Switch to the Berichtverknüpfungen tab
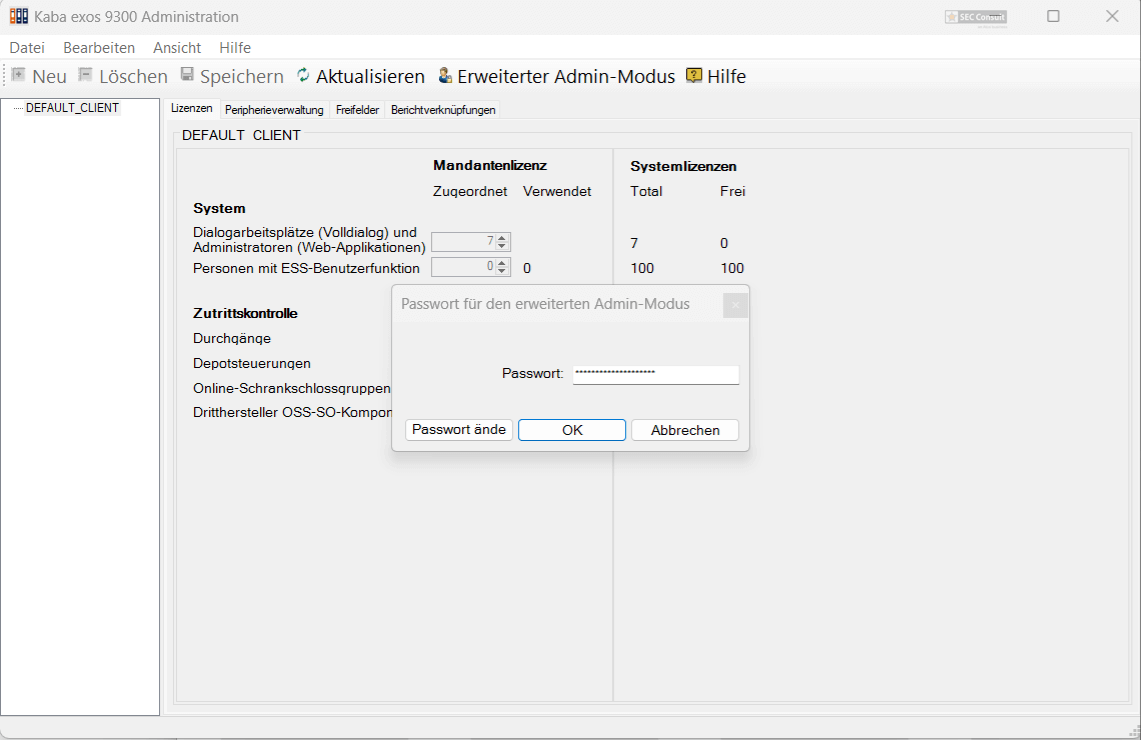 click(x=443, y=110)
